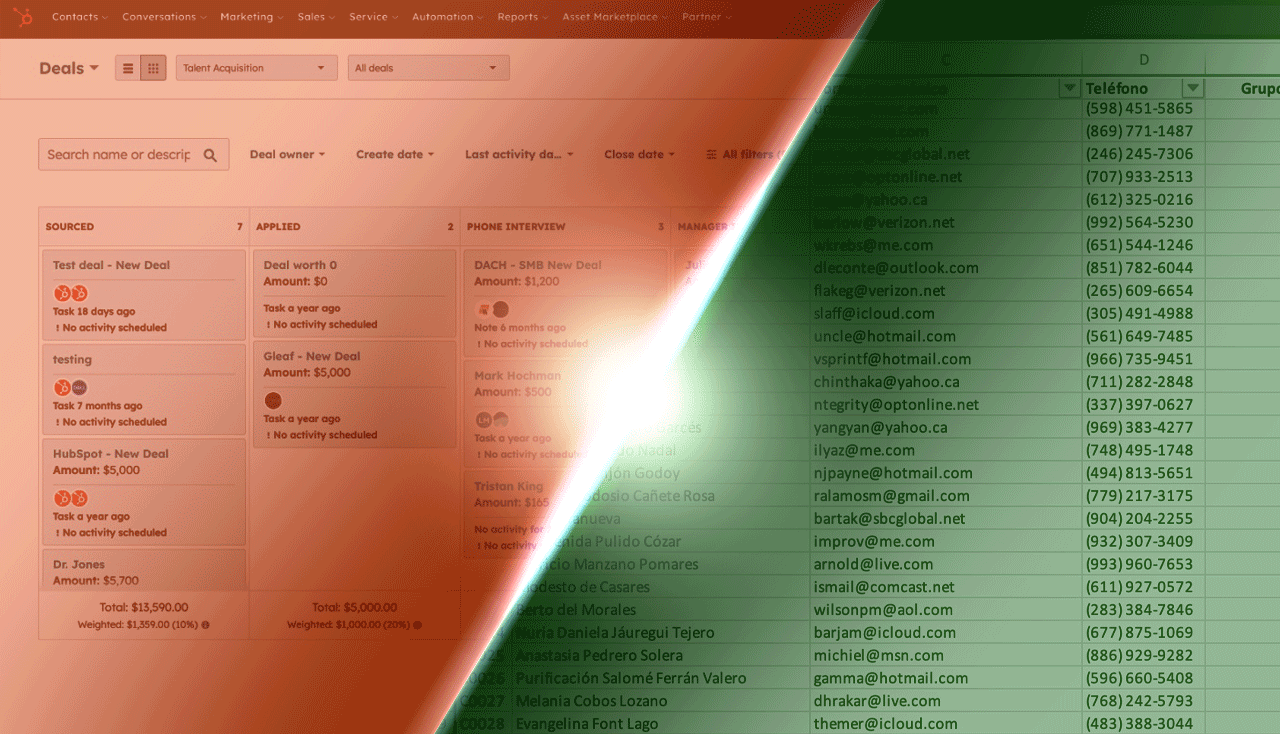Click the HubSpot sprocket logo

pyautogui.click(x=22, y=17)
